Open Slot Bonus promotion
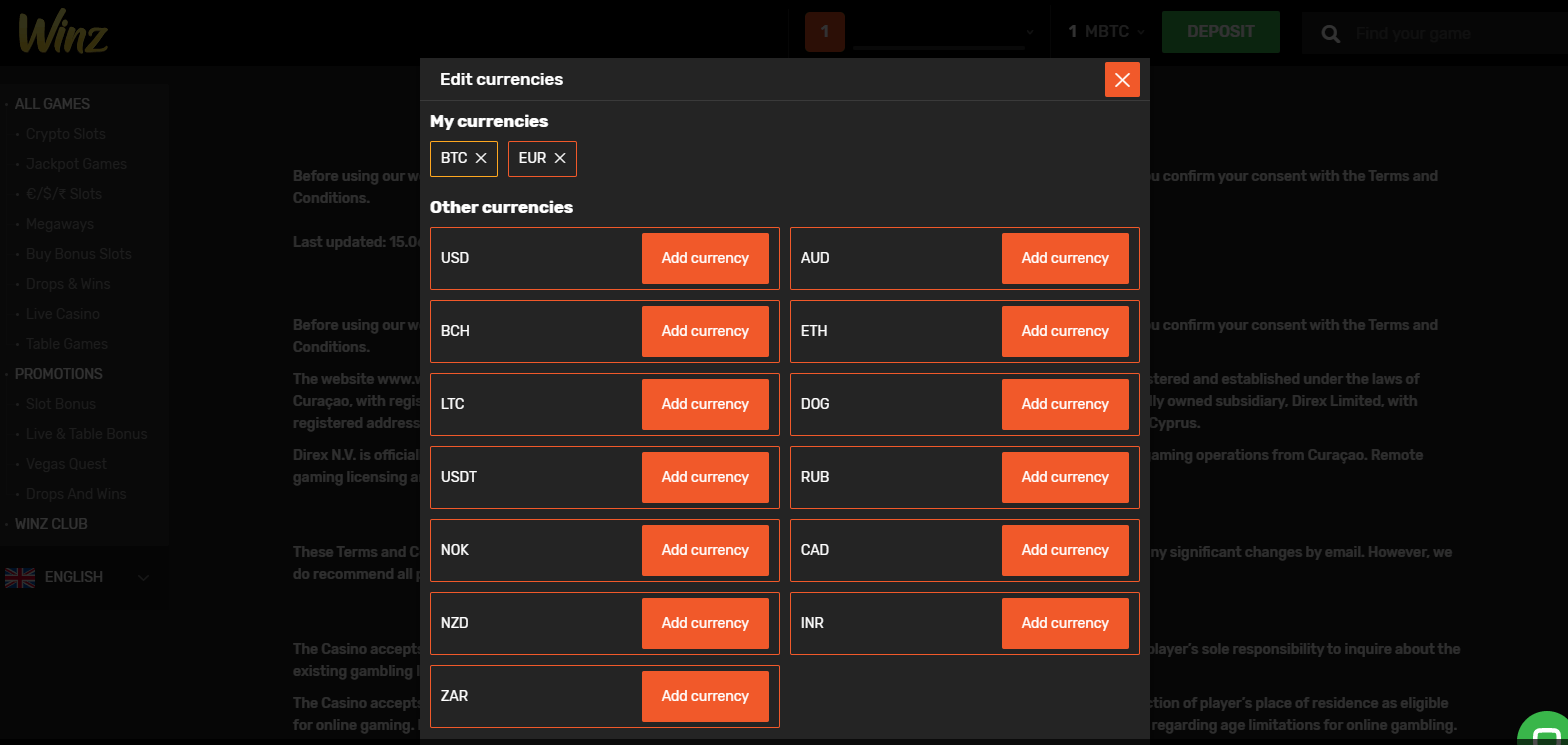The image size is (1568, 745). pos(61,404)
